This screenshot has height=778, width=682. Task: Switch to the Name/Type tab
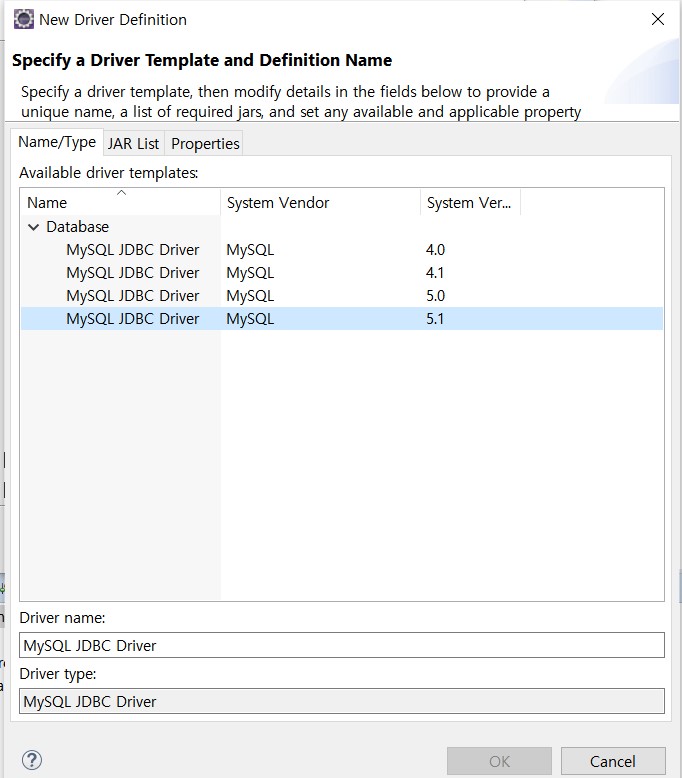pos(57,142)
